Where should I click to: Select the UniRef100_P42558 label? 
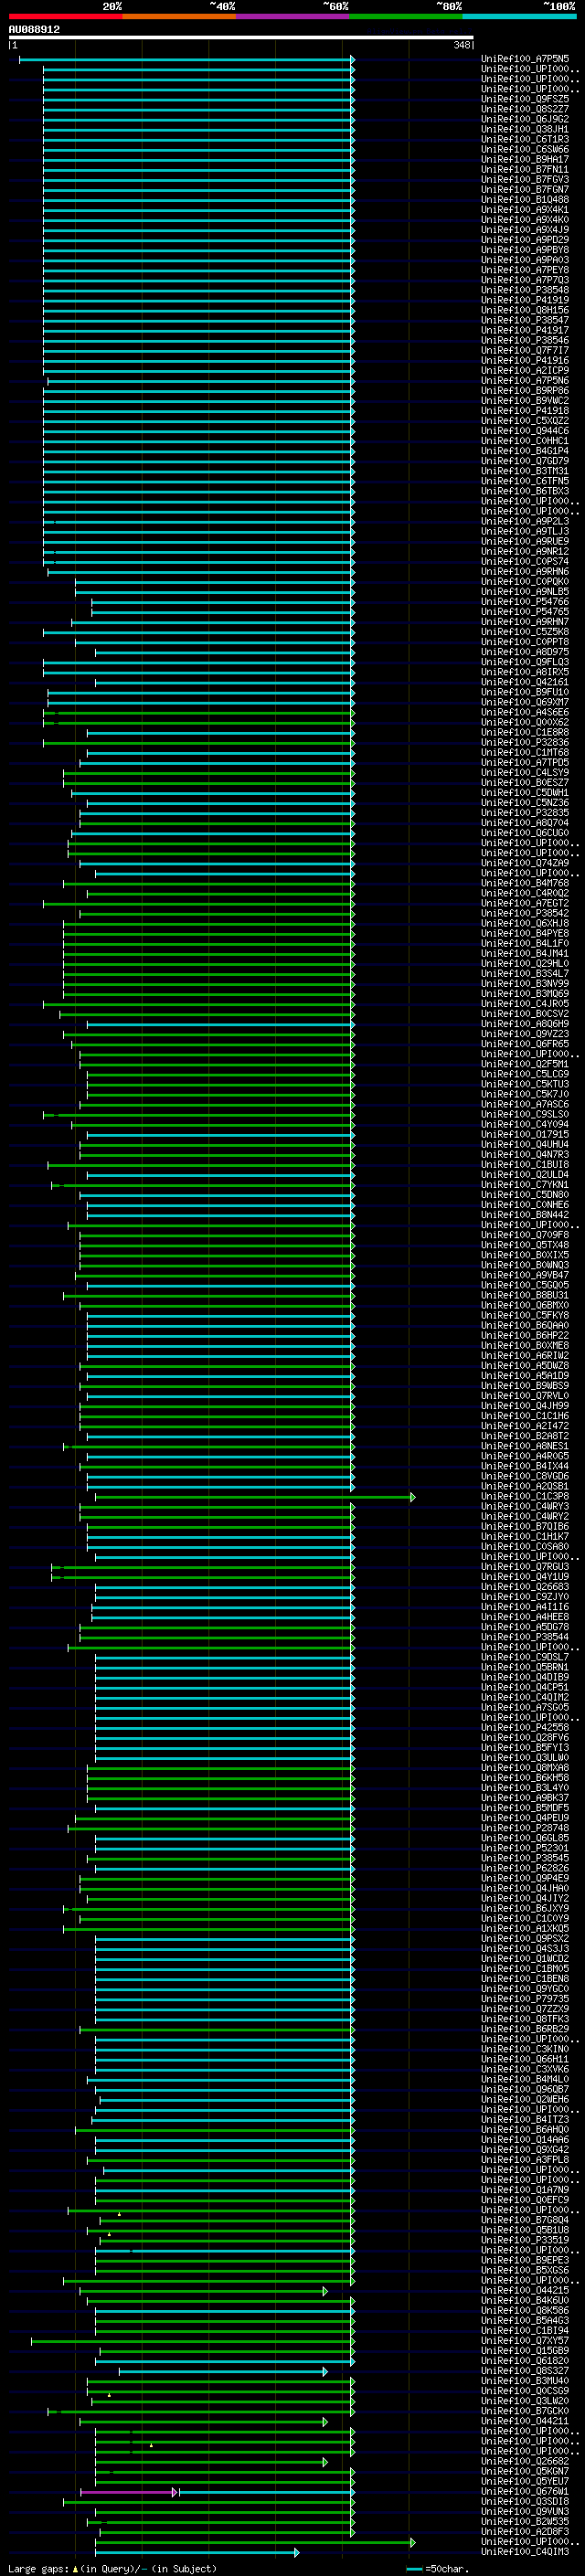pyautogui.click(x=525, y=1727)
